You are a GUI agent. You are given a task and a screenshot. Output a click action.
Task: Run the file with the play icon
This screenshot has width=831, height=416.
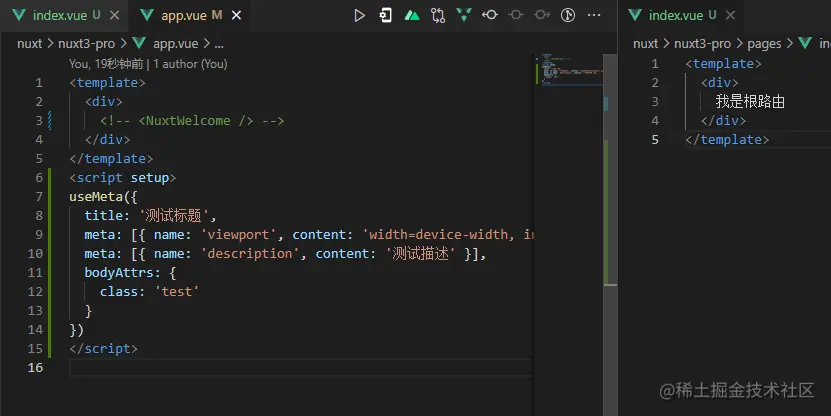359,15
